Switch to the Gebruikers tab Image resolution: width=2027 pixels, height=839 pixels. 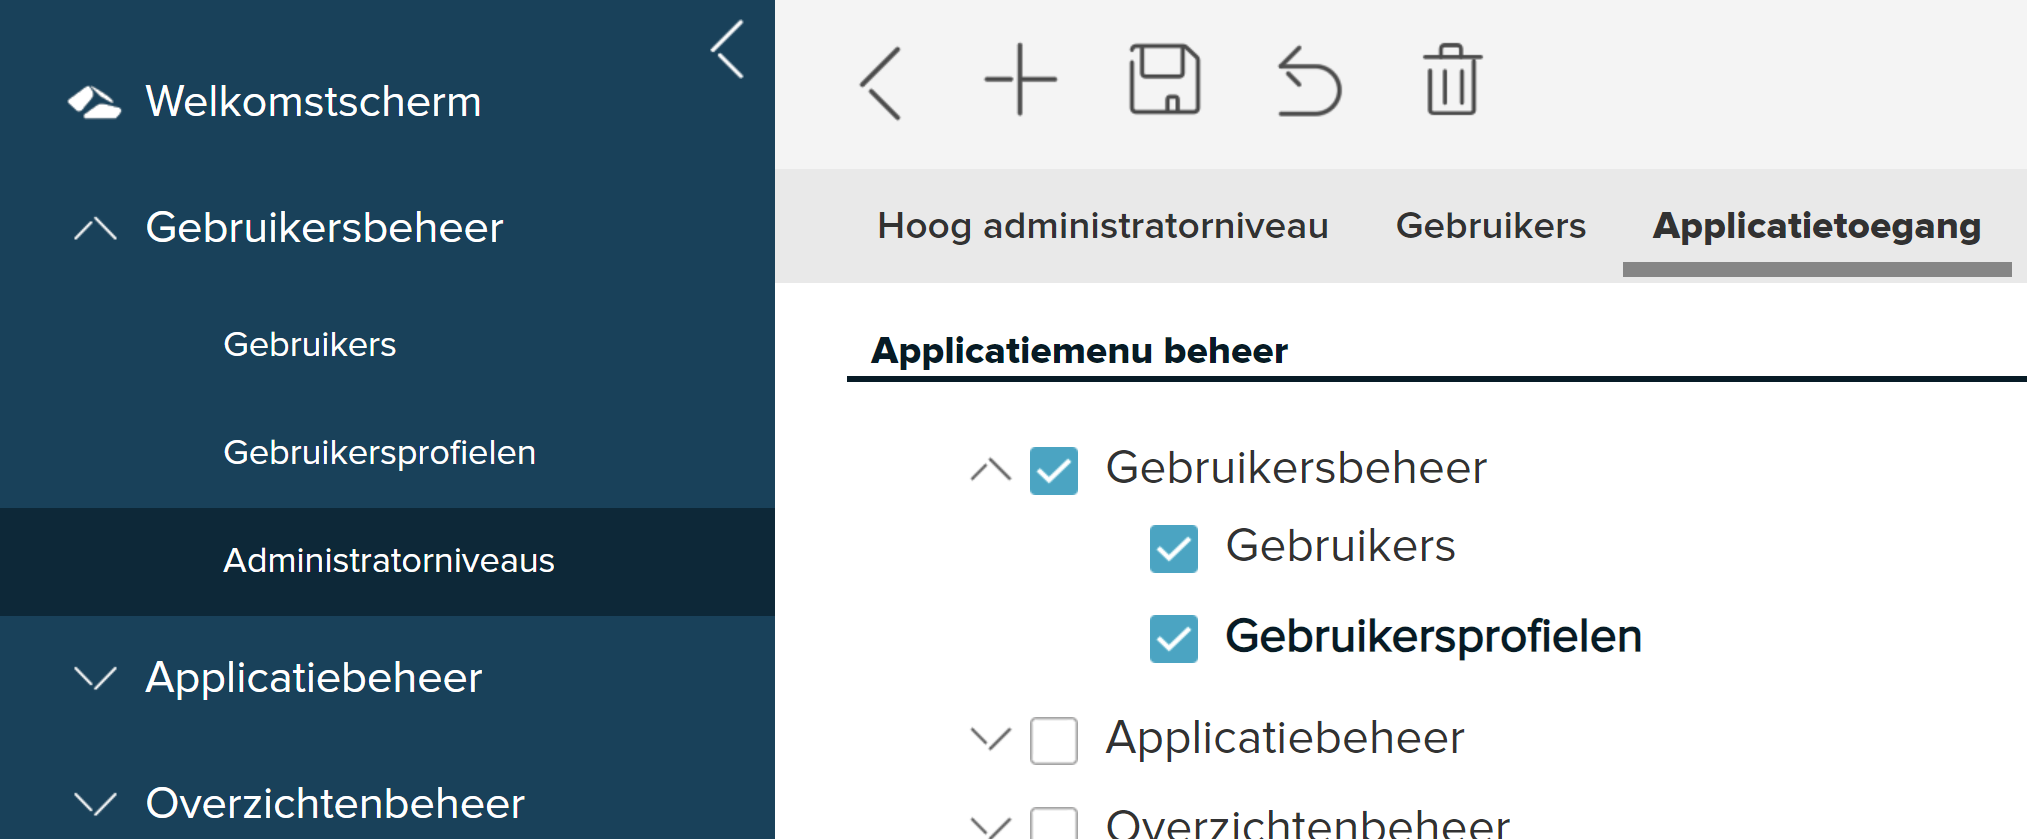1490,226
